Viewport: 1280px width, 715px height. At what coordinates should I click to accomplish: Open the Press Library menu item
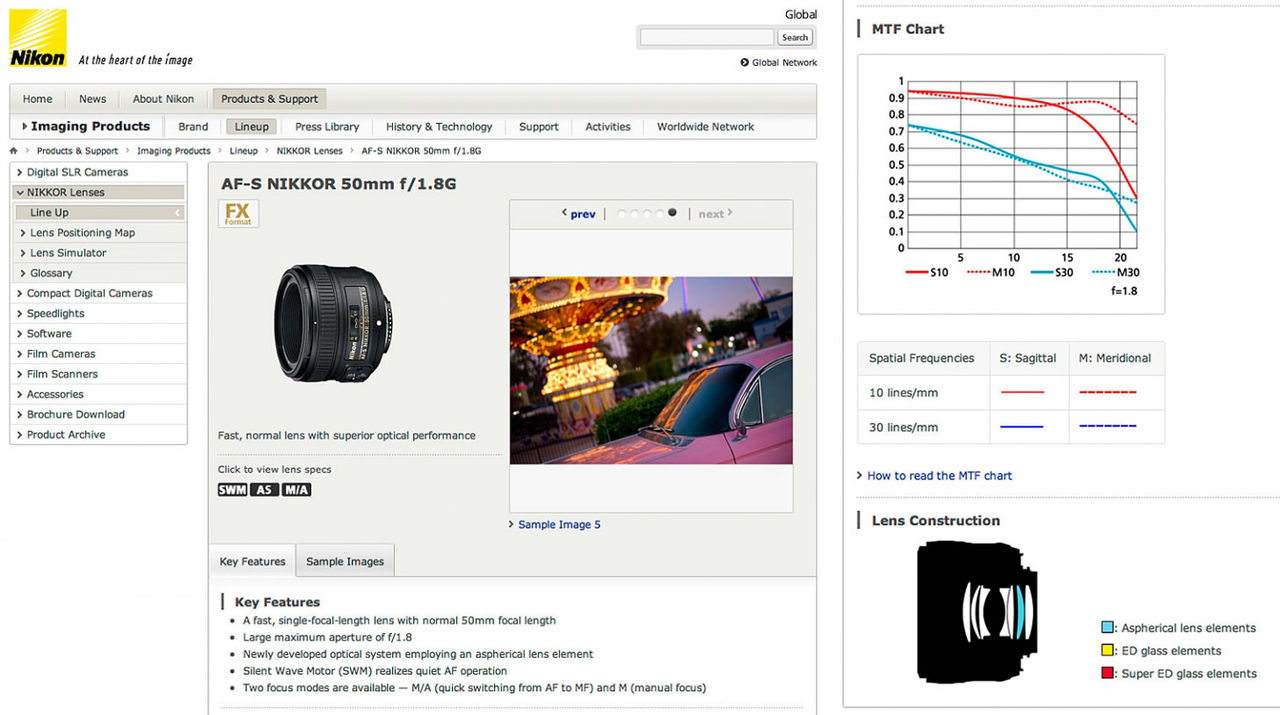[x=326, y=126]
